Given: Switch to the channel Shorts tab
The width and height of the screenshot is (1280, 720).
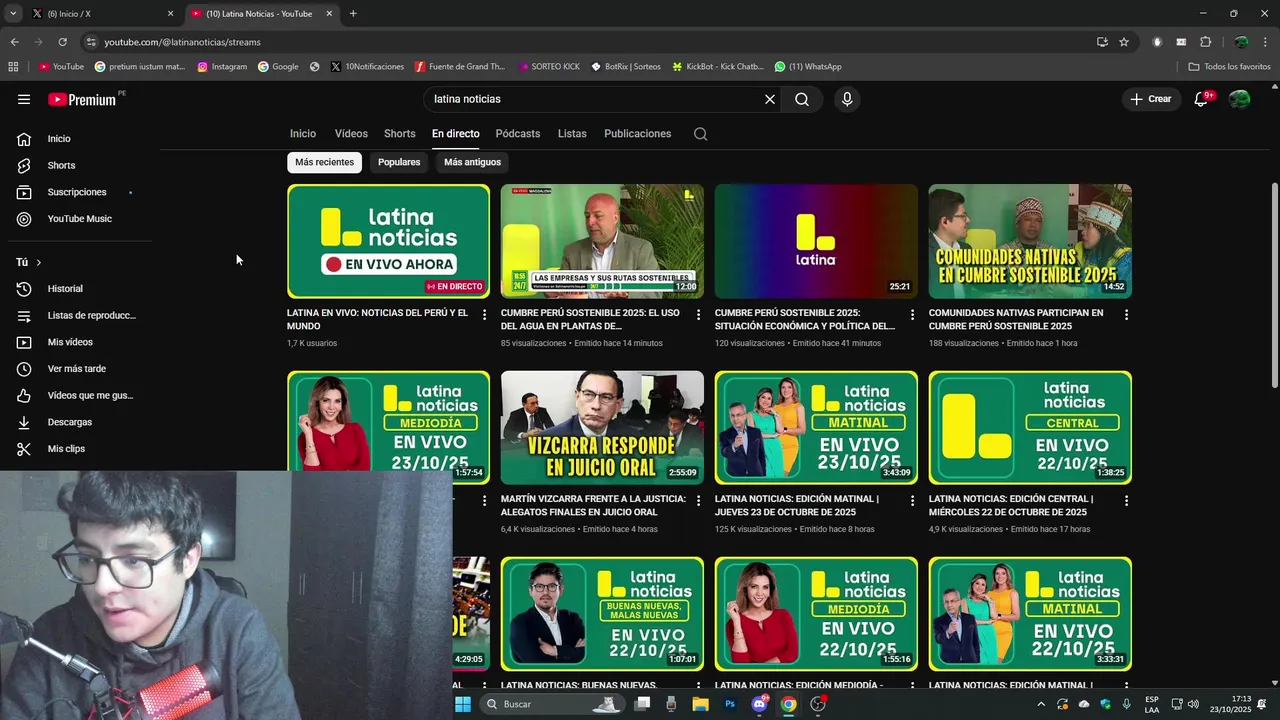Looking at the screenshot, I should pos(400,134).
